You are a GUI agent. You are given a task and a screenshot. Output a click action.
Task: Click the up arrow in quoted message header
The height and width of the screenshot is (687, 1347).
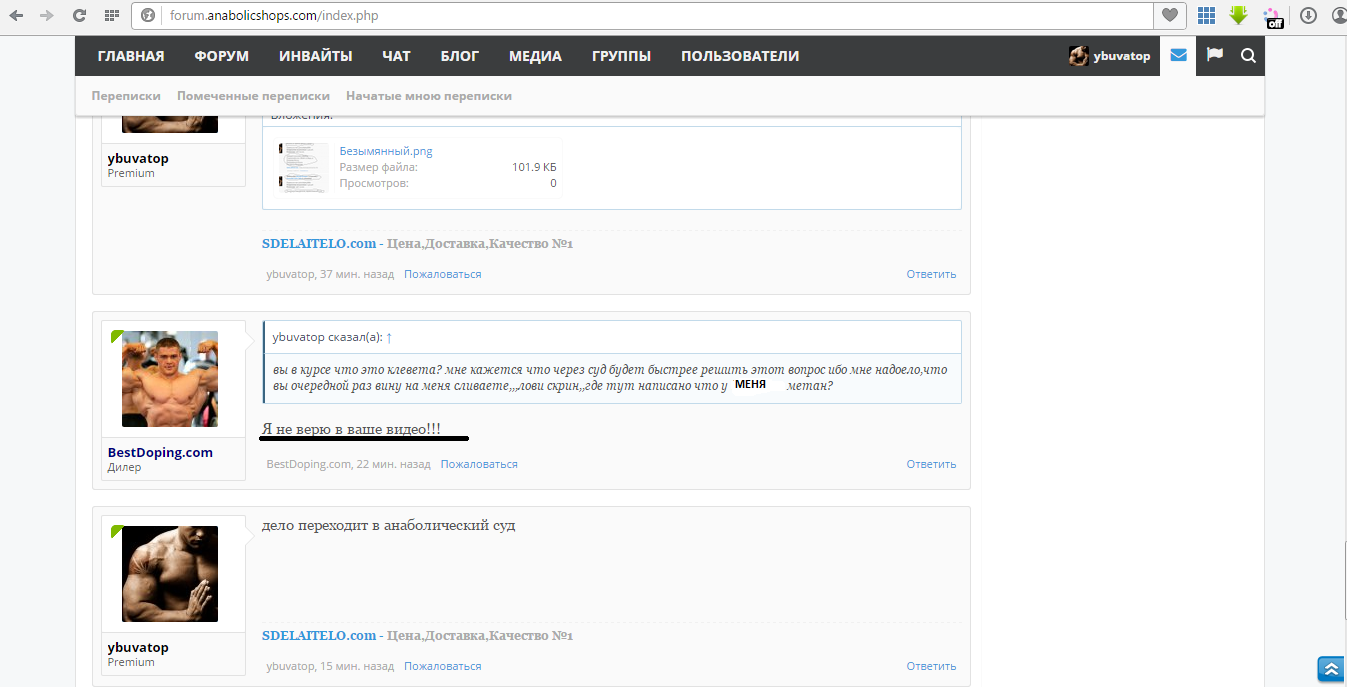pyautogui.click(x=389, y=337)
